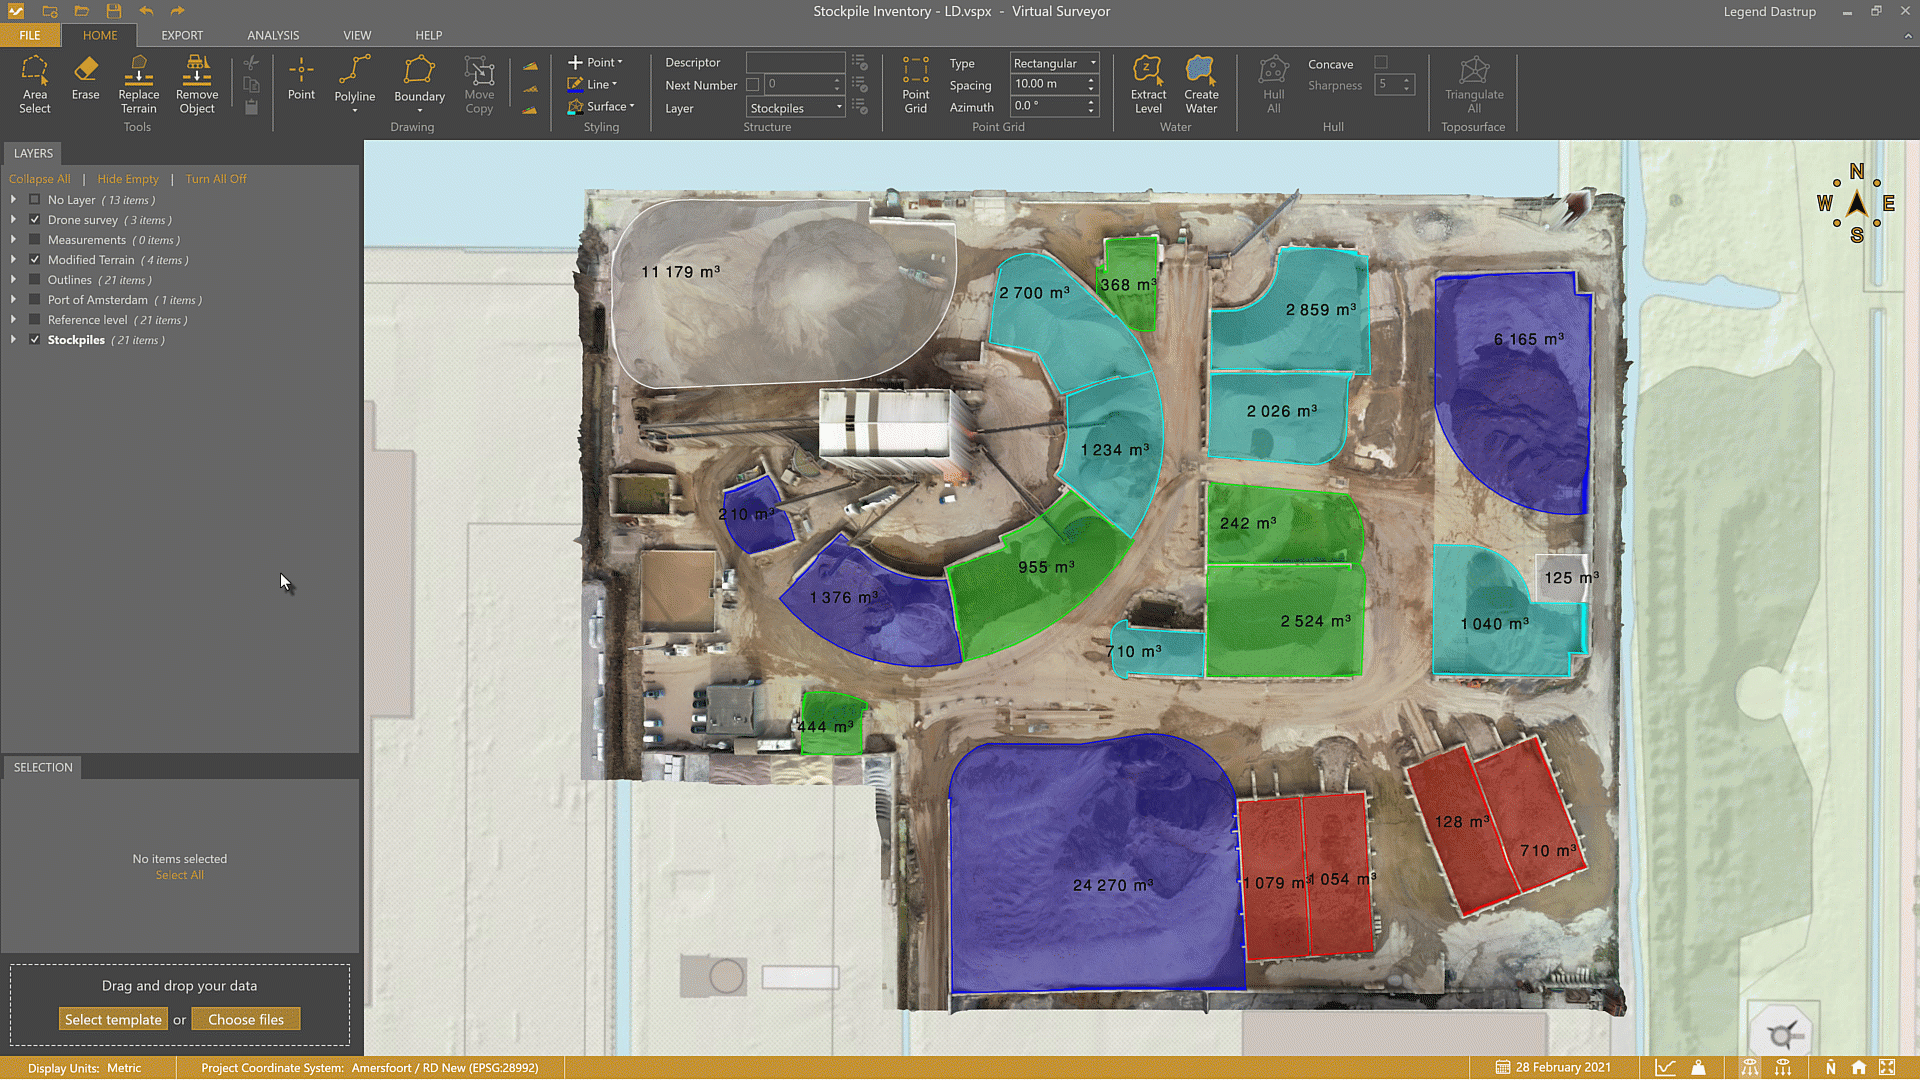Select the Area Select tool

pyautogui.click(x=35, y=85)
